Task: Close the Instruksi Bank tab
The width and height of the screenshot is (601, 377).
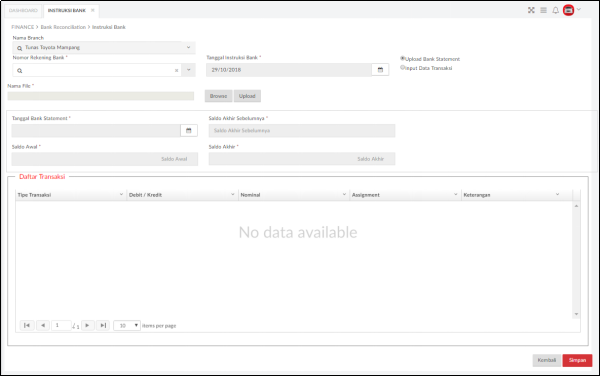Action: 92,10
